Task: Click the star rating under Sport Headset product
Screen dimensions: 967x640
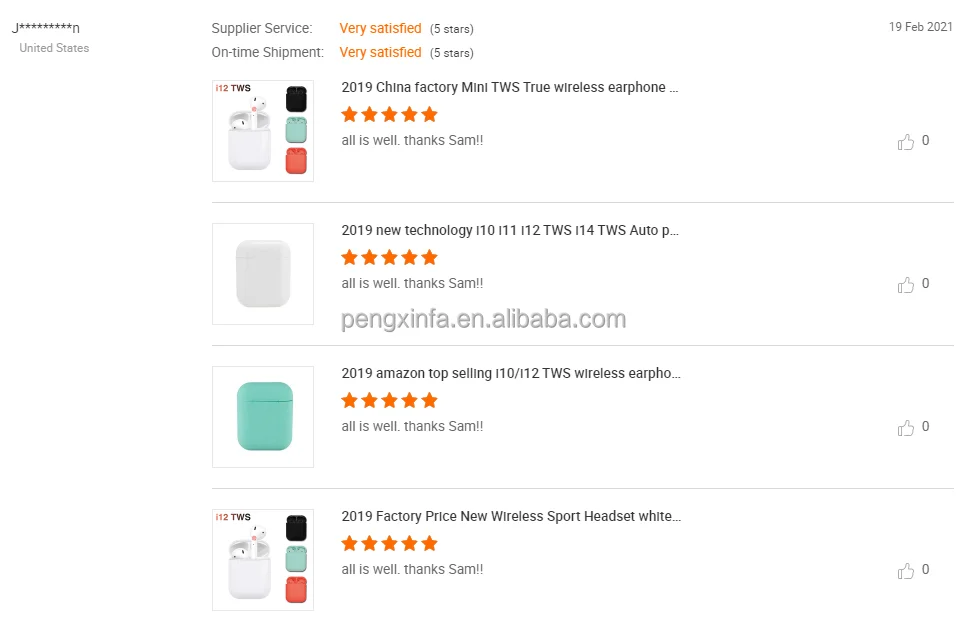Action: (x=390, y=543)
